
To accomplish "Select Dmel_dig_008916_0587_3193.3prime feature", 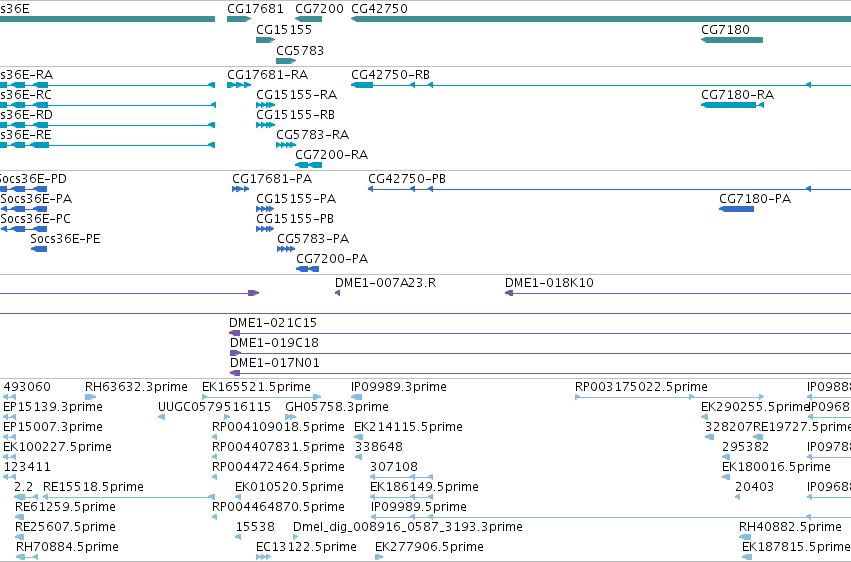I will pos(408,528).
